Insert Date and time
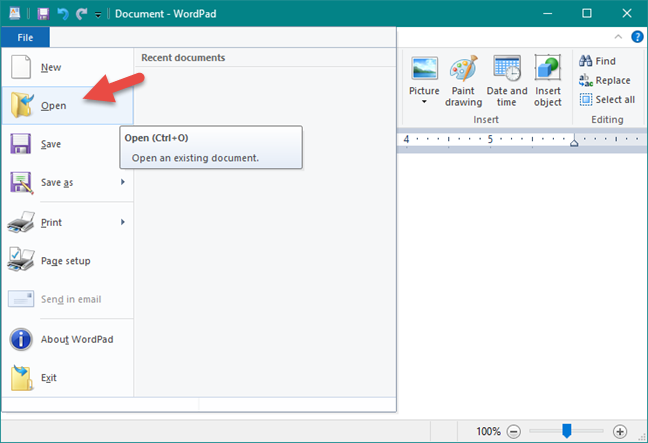The height and width of the screenshot is (443, 648). pos(507,68)
